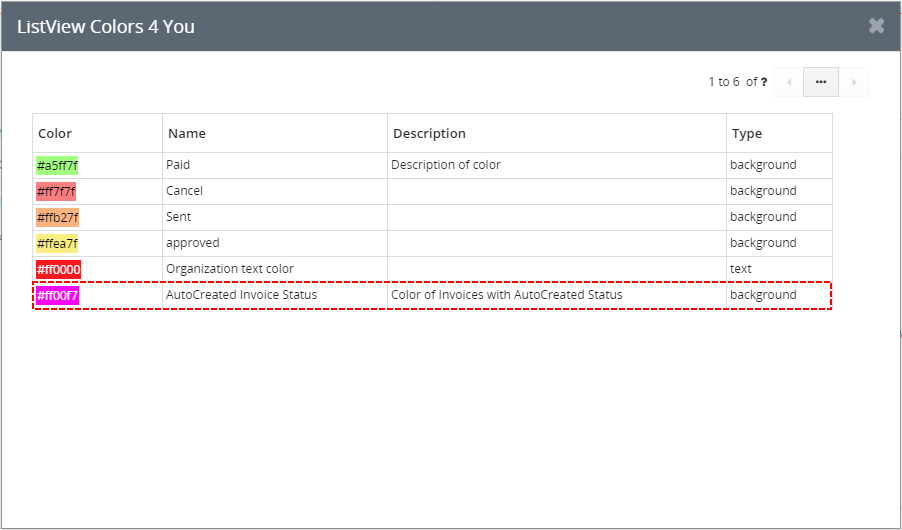Sort by Description column header
Viewport: 902px width, 530px height.
429,133
